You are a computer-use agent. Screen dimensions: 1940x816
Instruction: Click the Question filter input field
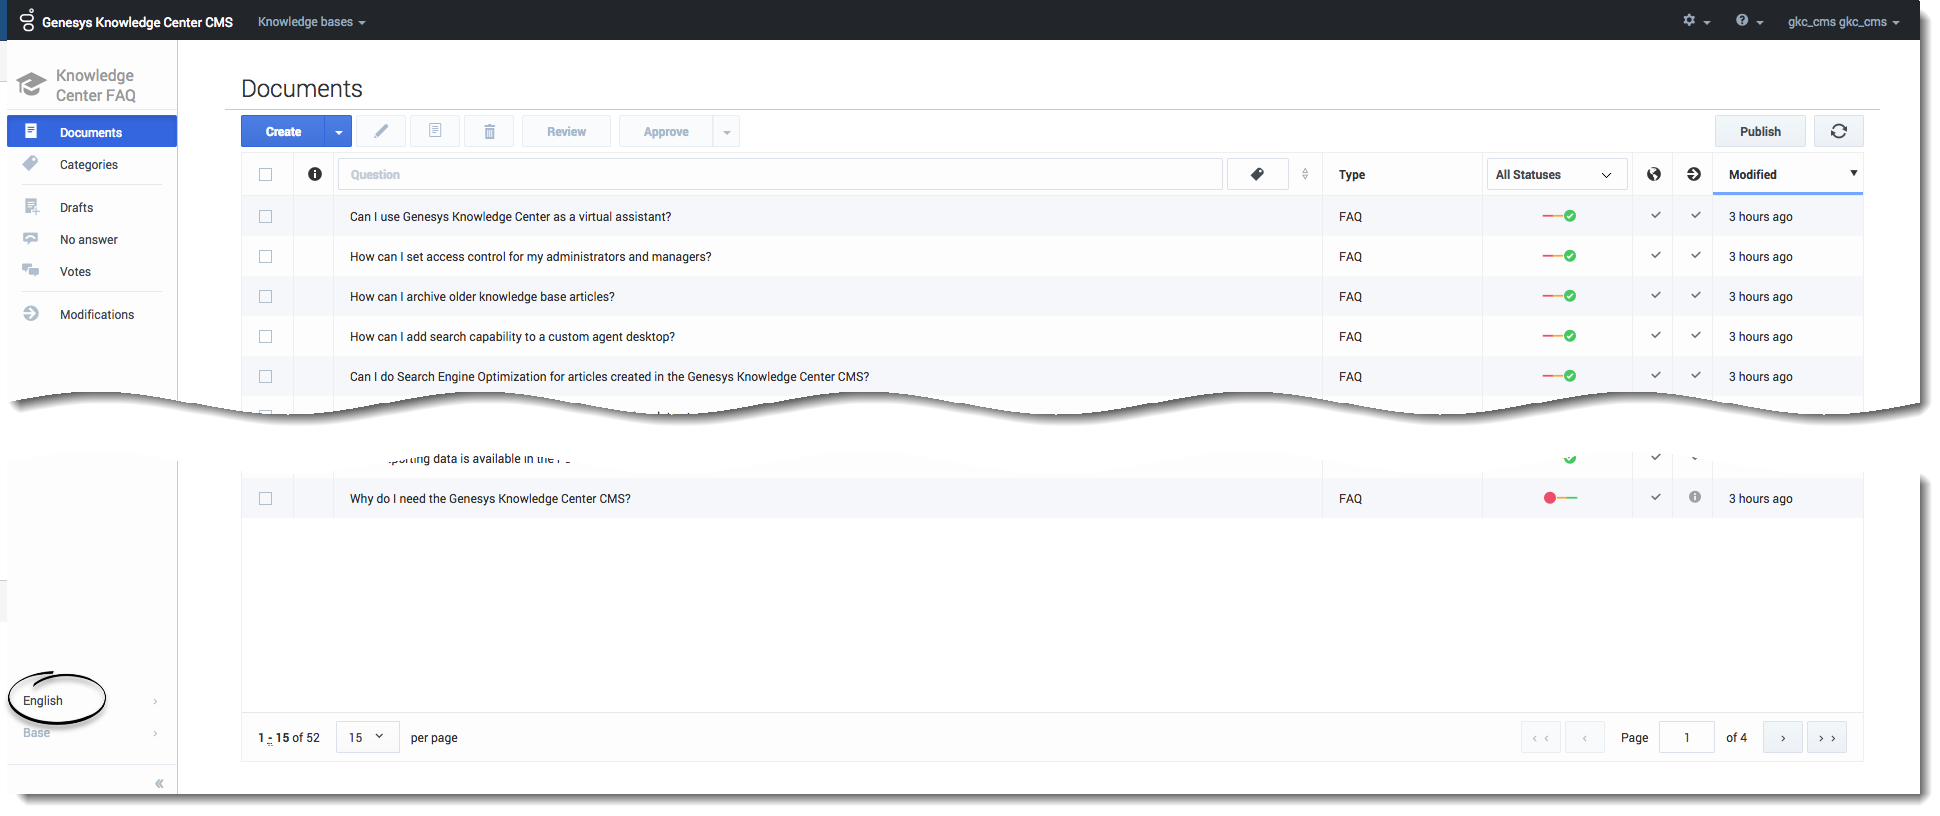(x=780, y=174)
